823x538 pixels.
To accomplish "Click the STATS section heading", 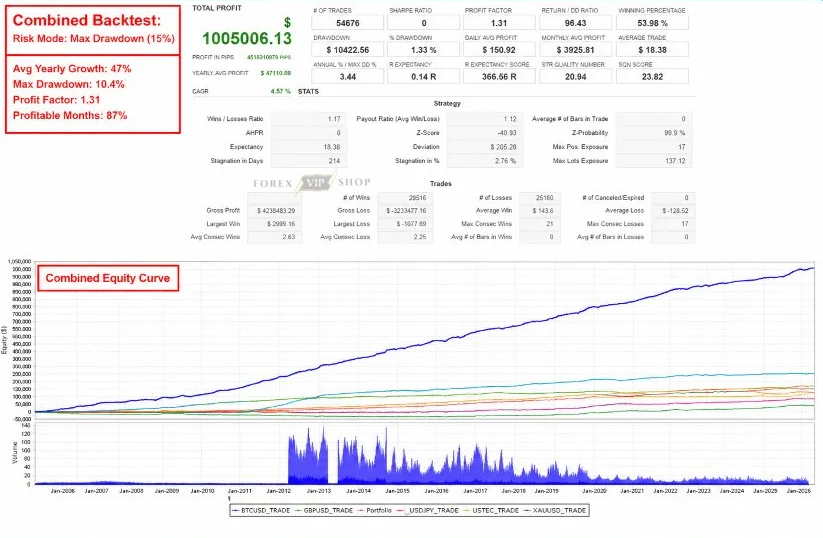I will (x=308, y=91).
